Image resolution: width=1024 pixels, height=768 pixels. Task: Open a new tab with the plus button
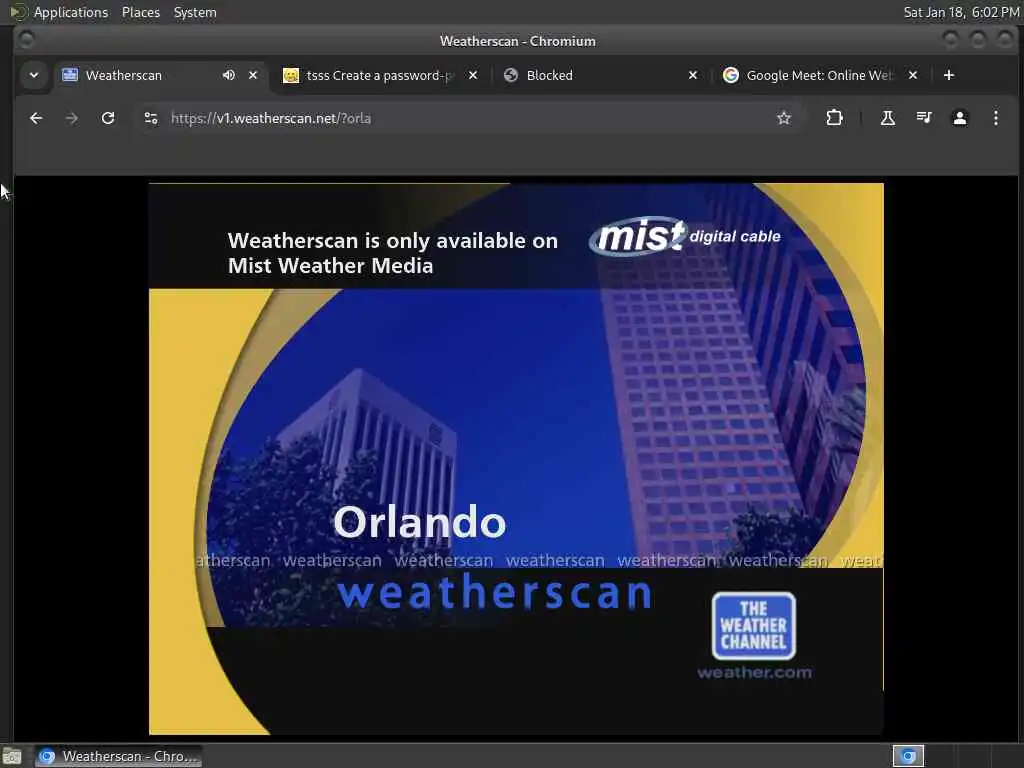pyautogui.click(x=949, y=75)
